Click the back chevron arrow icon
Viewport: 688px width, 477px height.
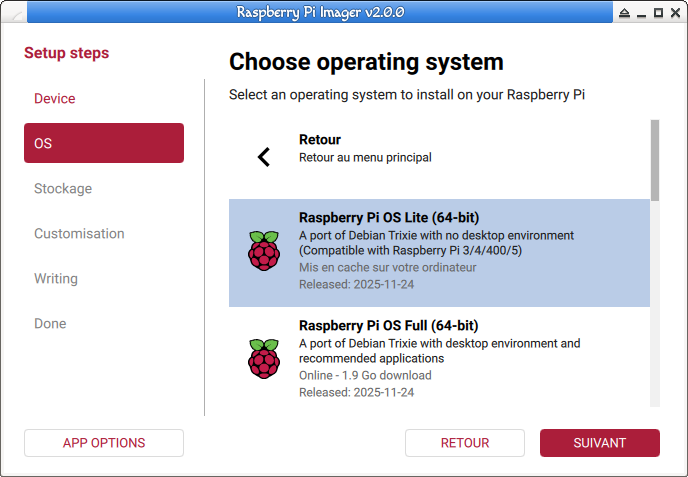pos(264,157)
